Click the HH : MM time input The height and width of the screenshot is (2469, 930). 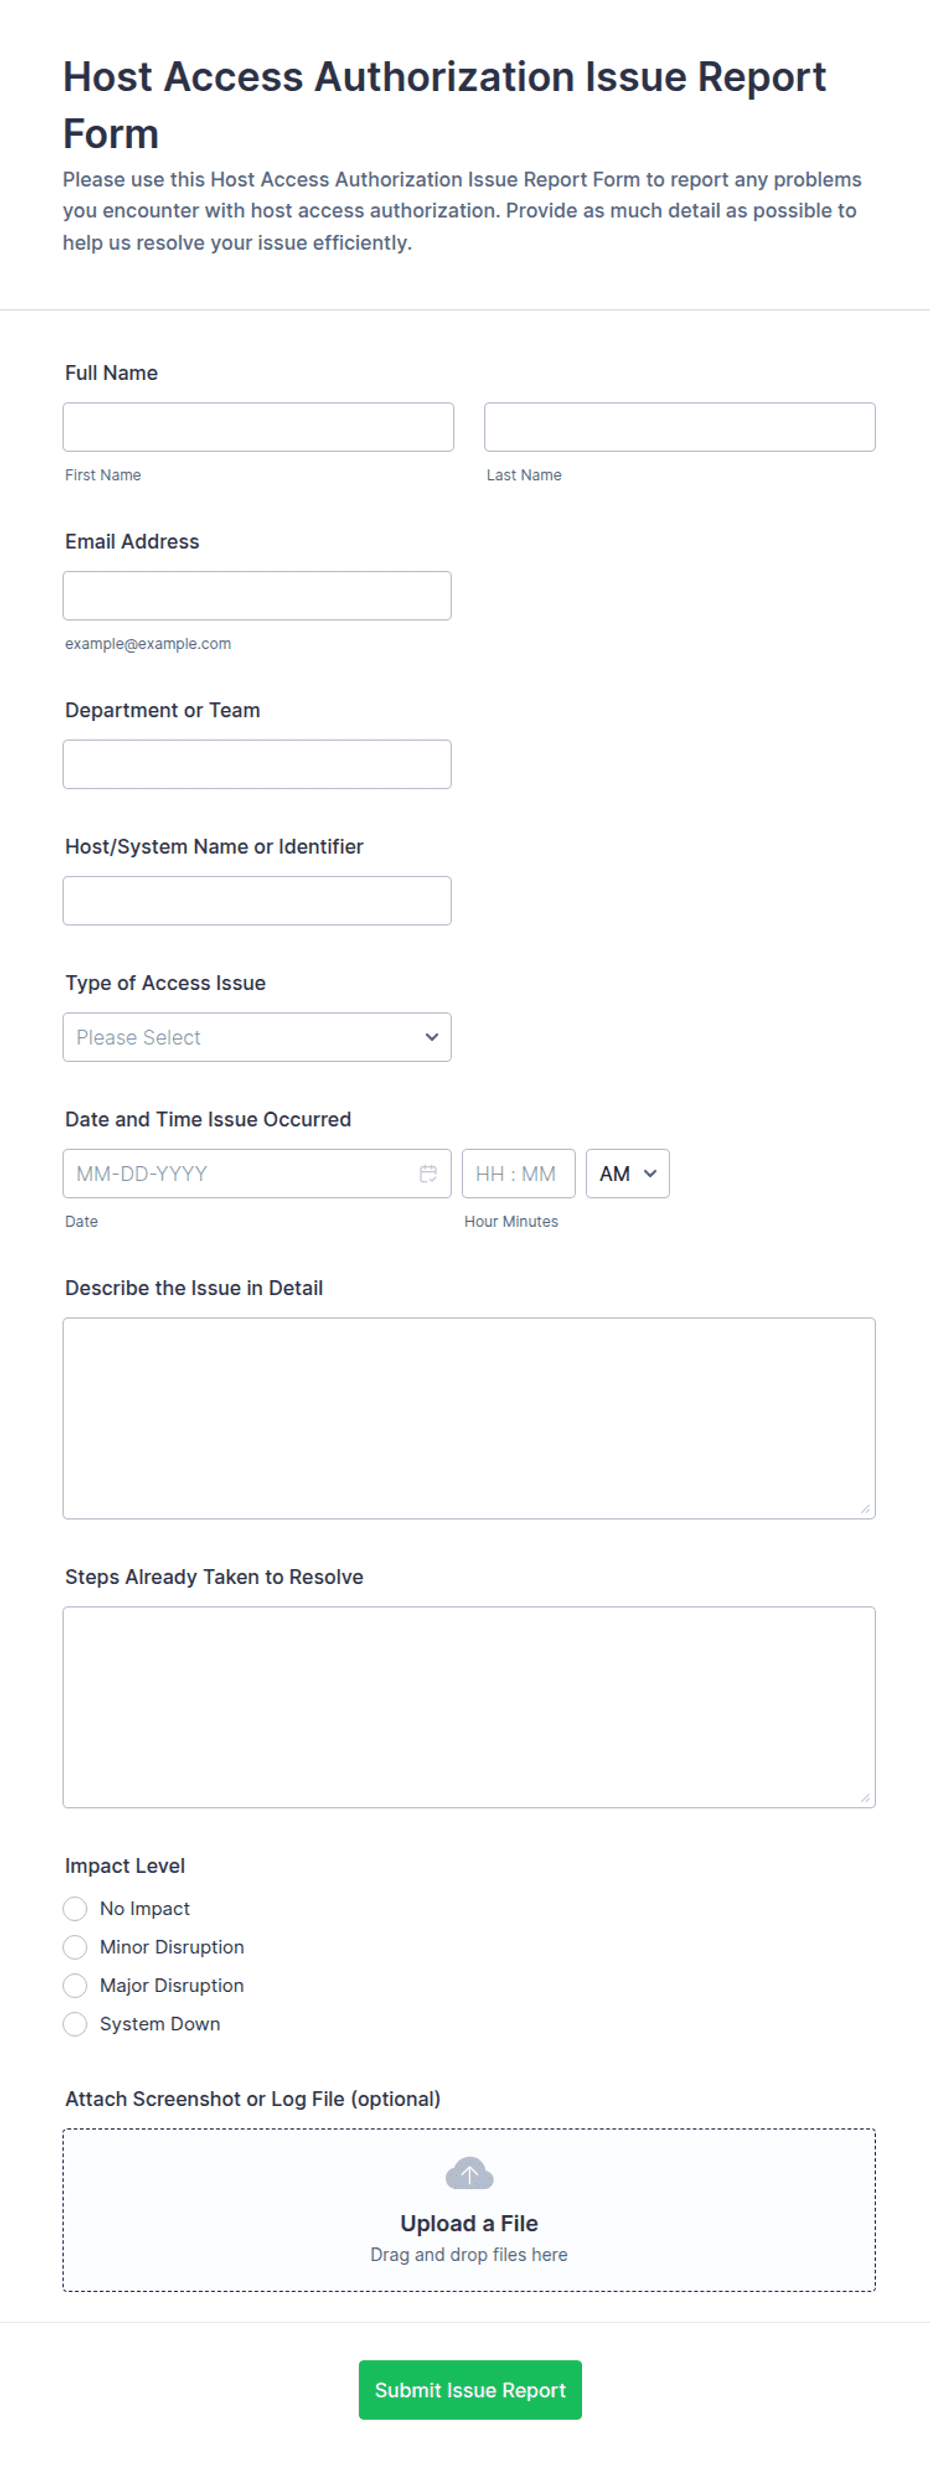pyautogui.click(x=519, y=1174)
